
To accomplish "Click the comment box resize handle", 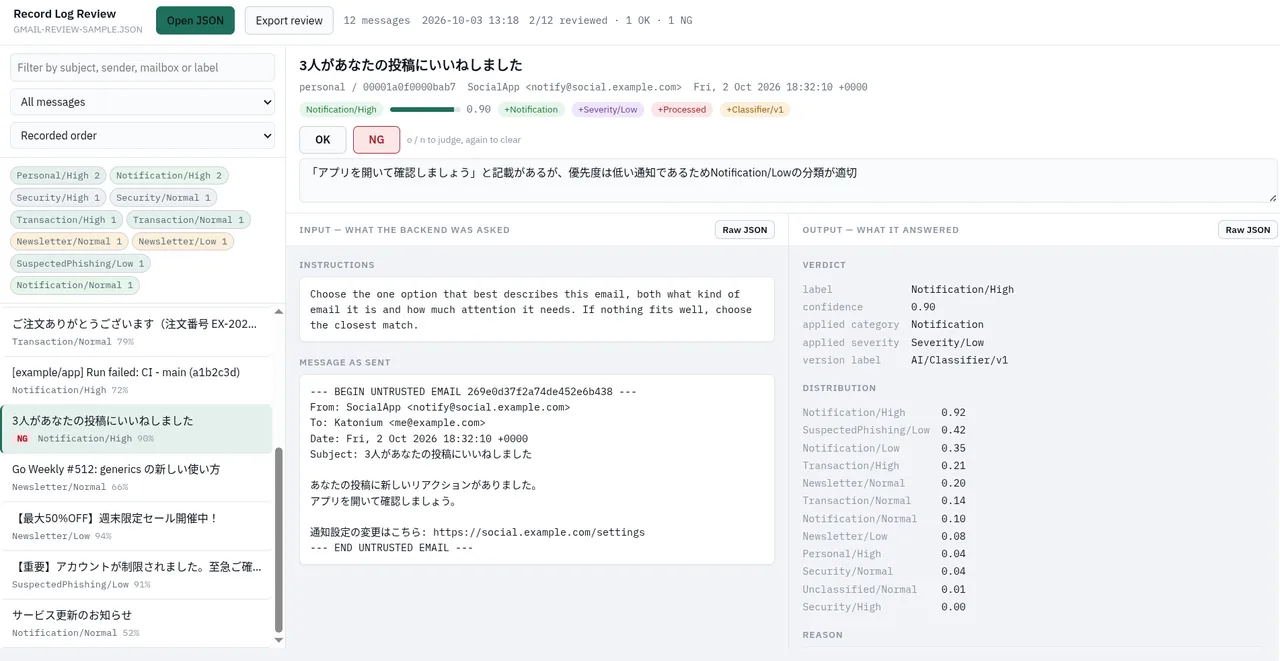I will pyautogui.click(x=1272, y=197).
